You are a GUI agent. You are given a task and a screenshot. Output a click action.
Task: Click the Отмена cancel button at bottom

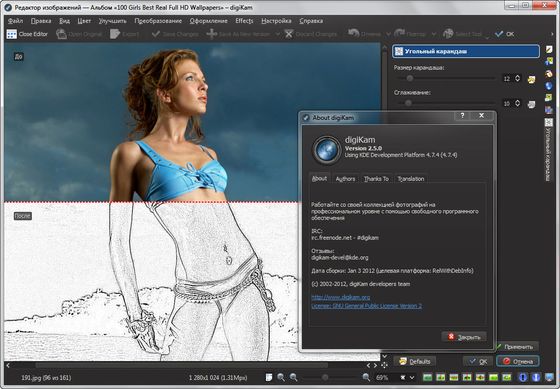point(518,361)
